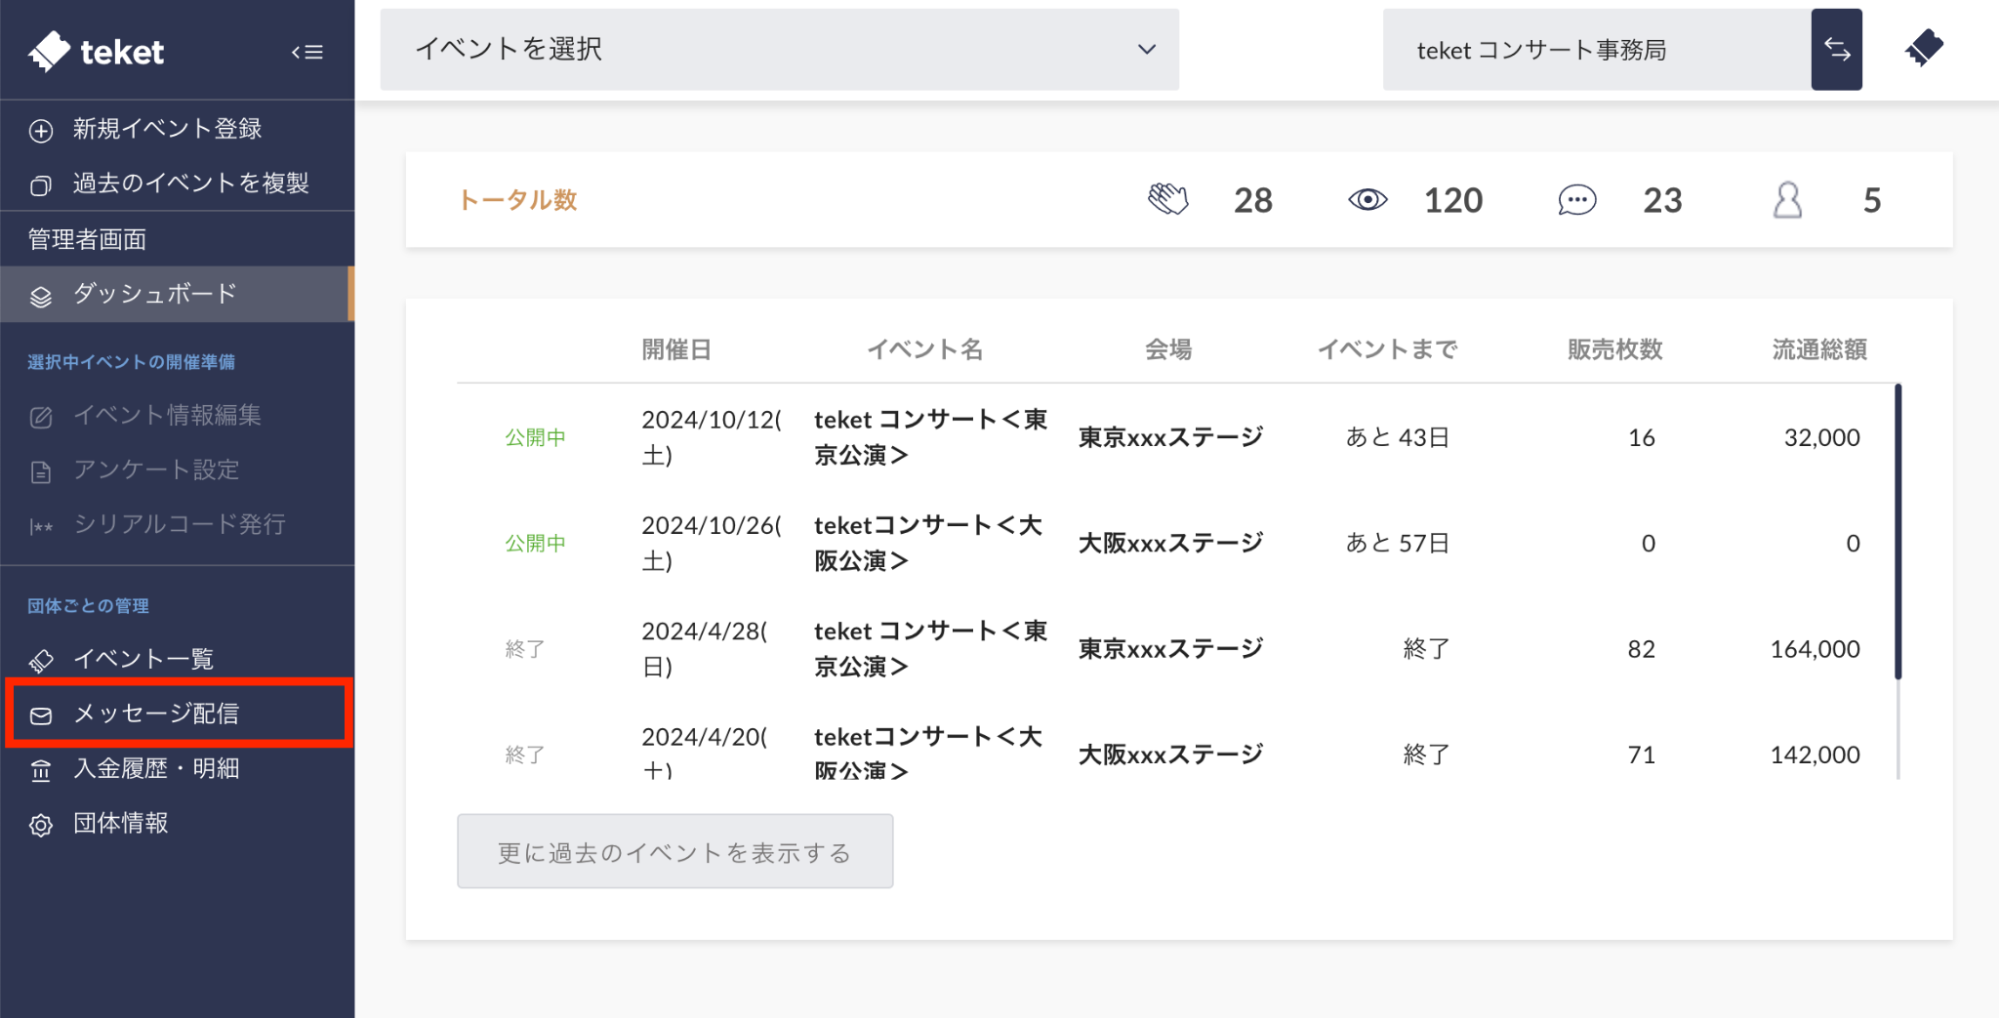Click the edit icon beside イベント情報編集
The image size is (1999, 1019).
click(x=41, y=417)
